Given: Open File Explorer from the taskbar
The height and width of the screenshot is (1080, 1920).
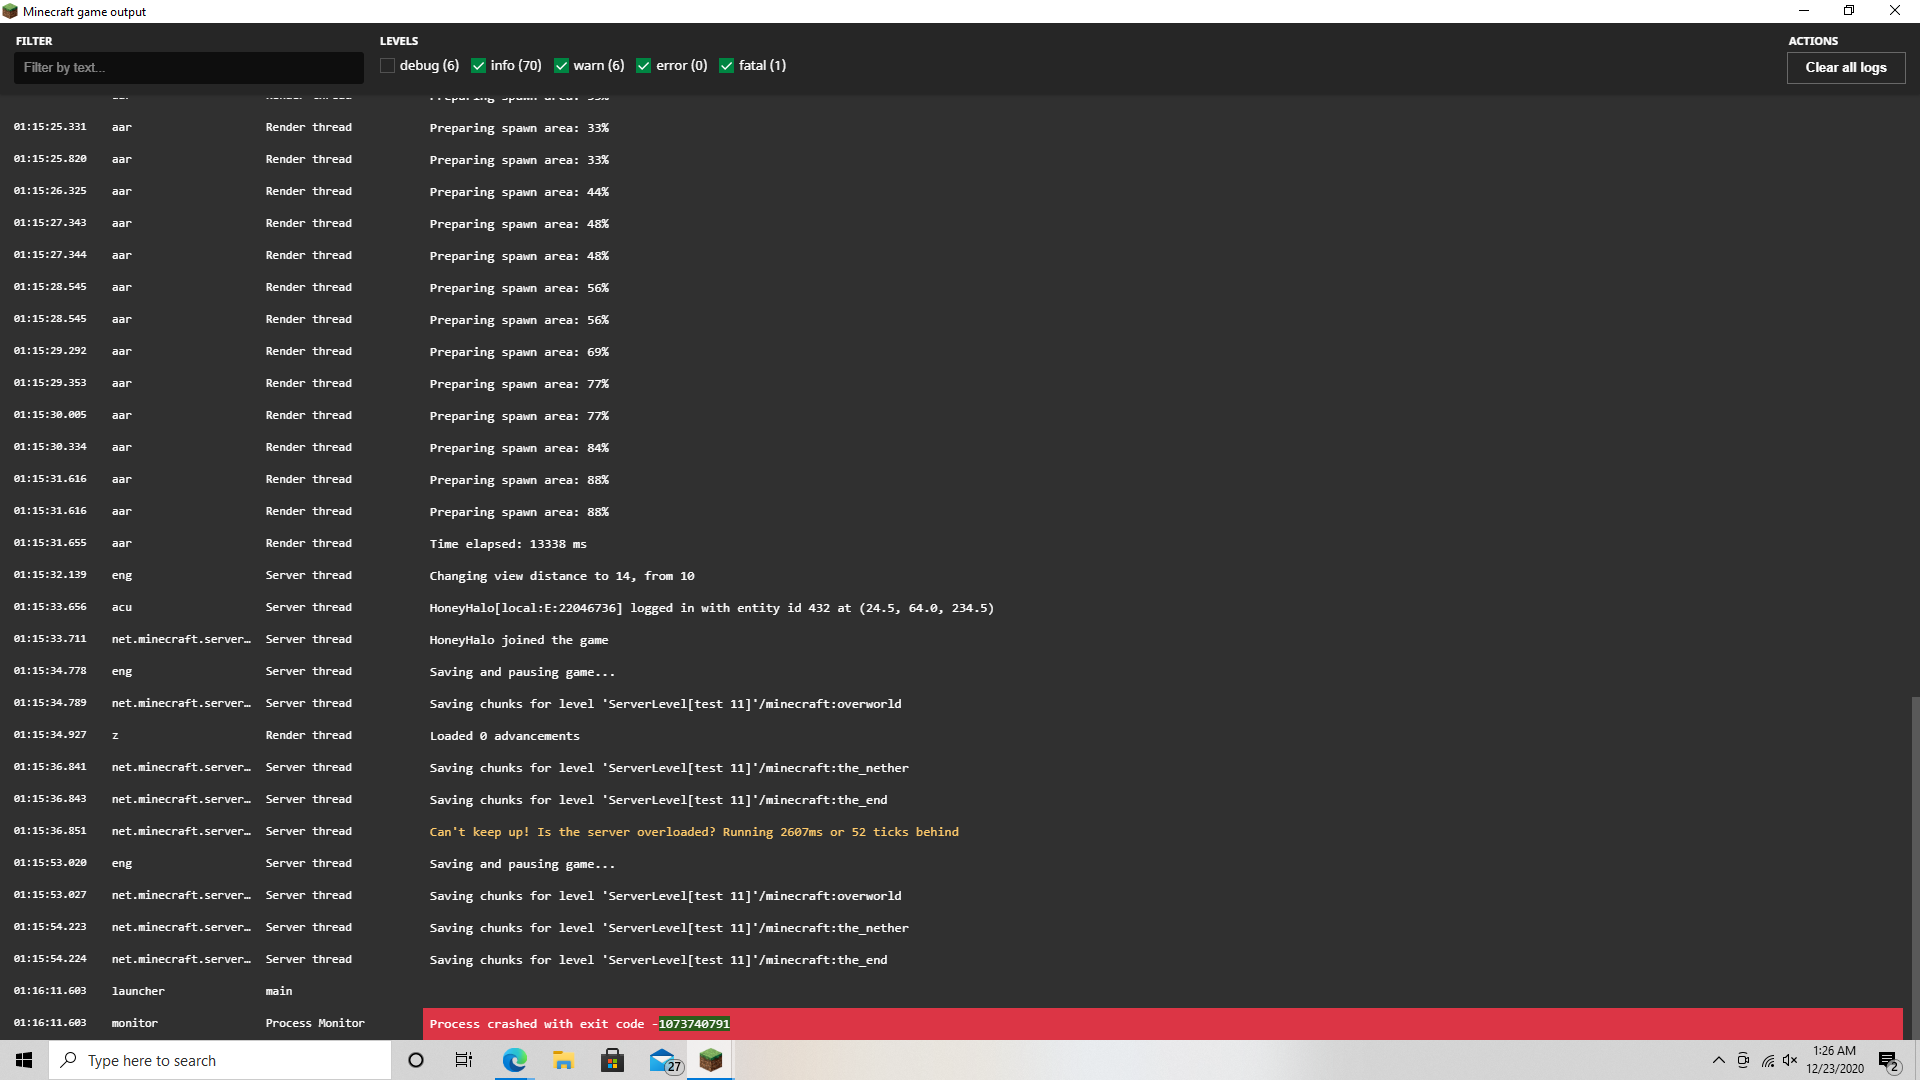Looking at the screenshot, I should pos(563,1060).
